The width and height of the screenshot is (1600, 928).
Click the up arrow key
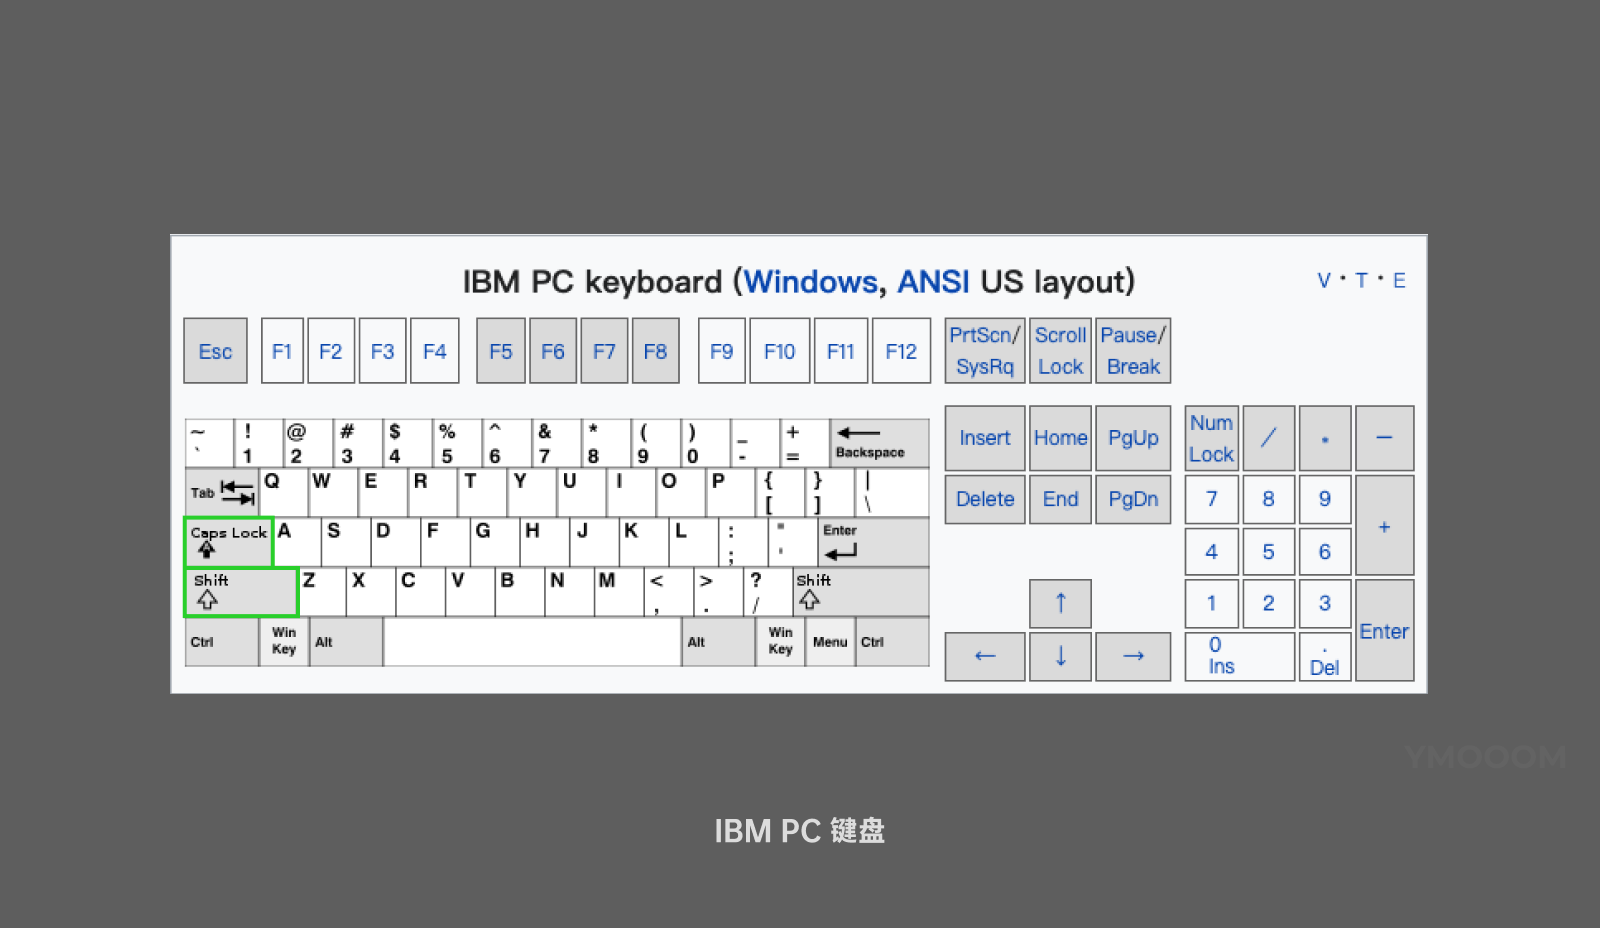click(x=1060, y=603)
